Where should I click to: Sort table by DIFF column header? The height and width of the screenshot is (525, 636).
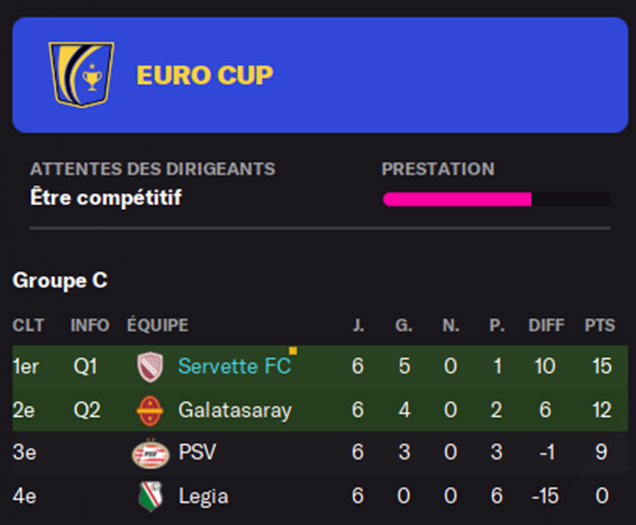pyautogui.click(x=546, y=325)
